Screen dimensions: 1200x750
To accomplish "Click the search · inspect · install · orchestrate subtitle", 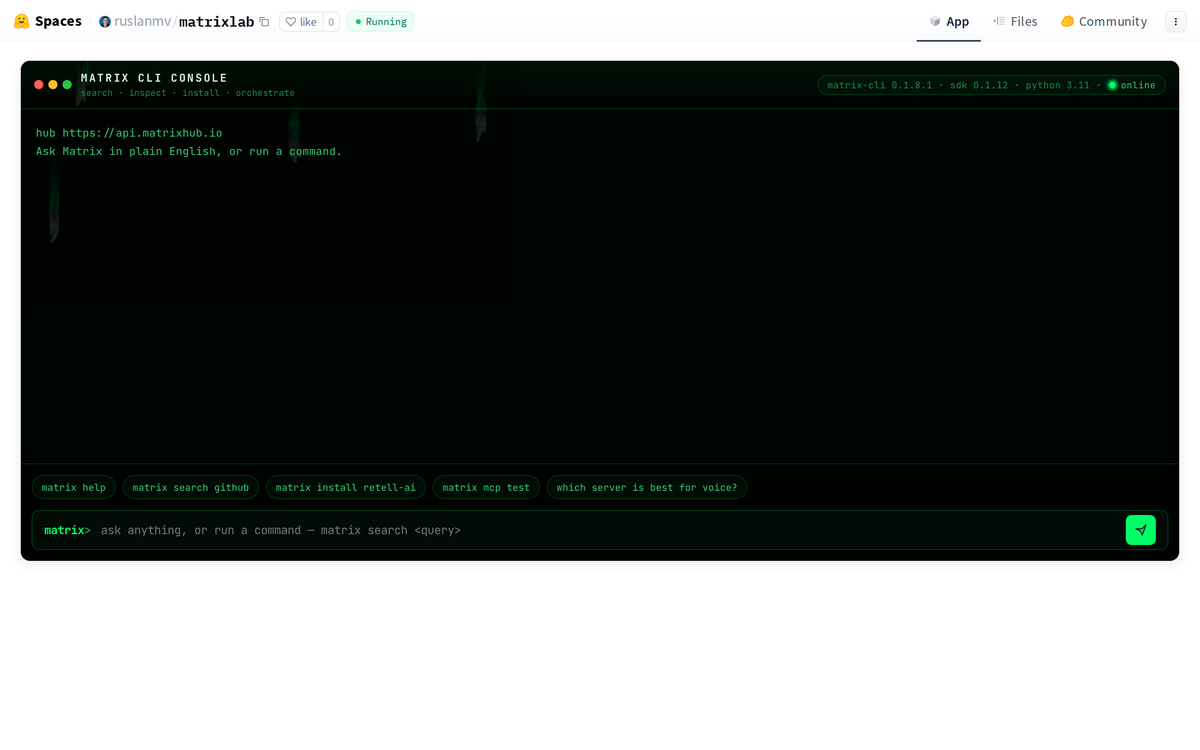I will pyautogui.click(x=188, y=93).
